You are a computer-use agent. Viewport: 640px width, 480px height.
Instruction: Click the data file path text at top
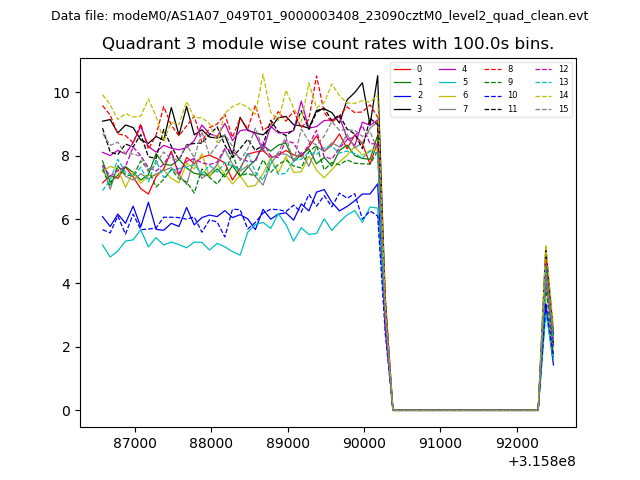pyautogui.click(x=319, y=16)
